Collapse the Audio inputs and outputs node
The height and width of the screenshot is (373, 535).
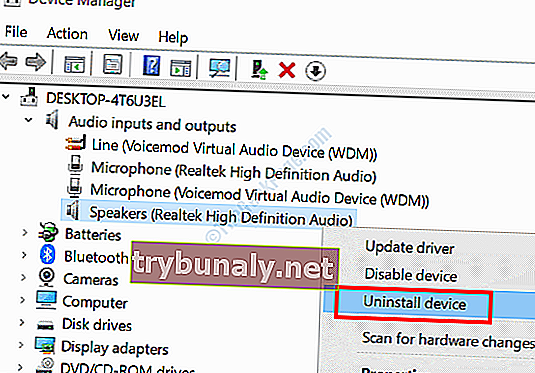tap(29, 120)
